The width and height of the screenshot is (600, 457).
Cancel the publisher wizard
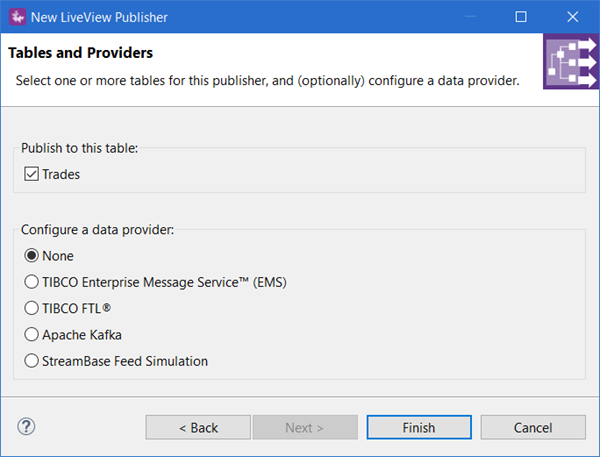[x=532, y=428]
